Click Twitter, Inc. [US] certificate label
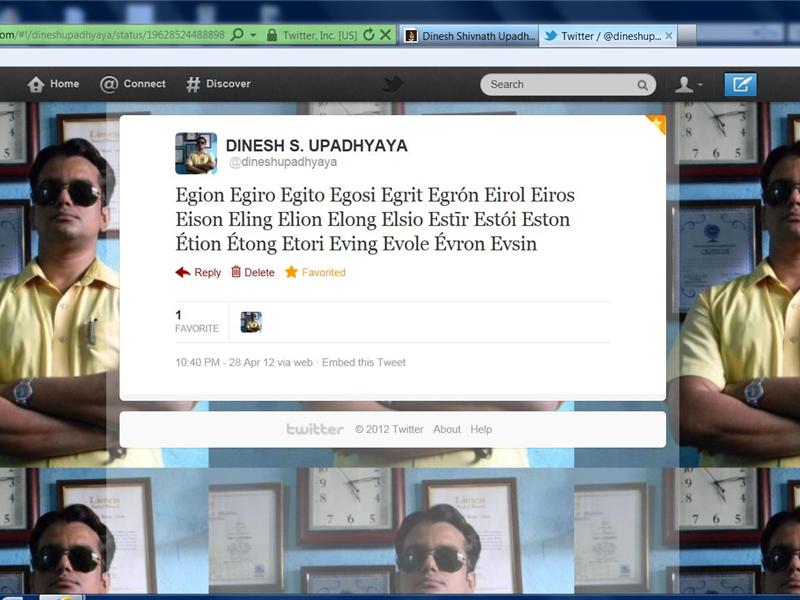 tap(320, 35)
